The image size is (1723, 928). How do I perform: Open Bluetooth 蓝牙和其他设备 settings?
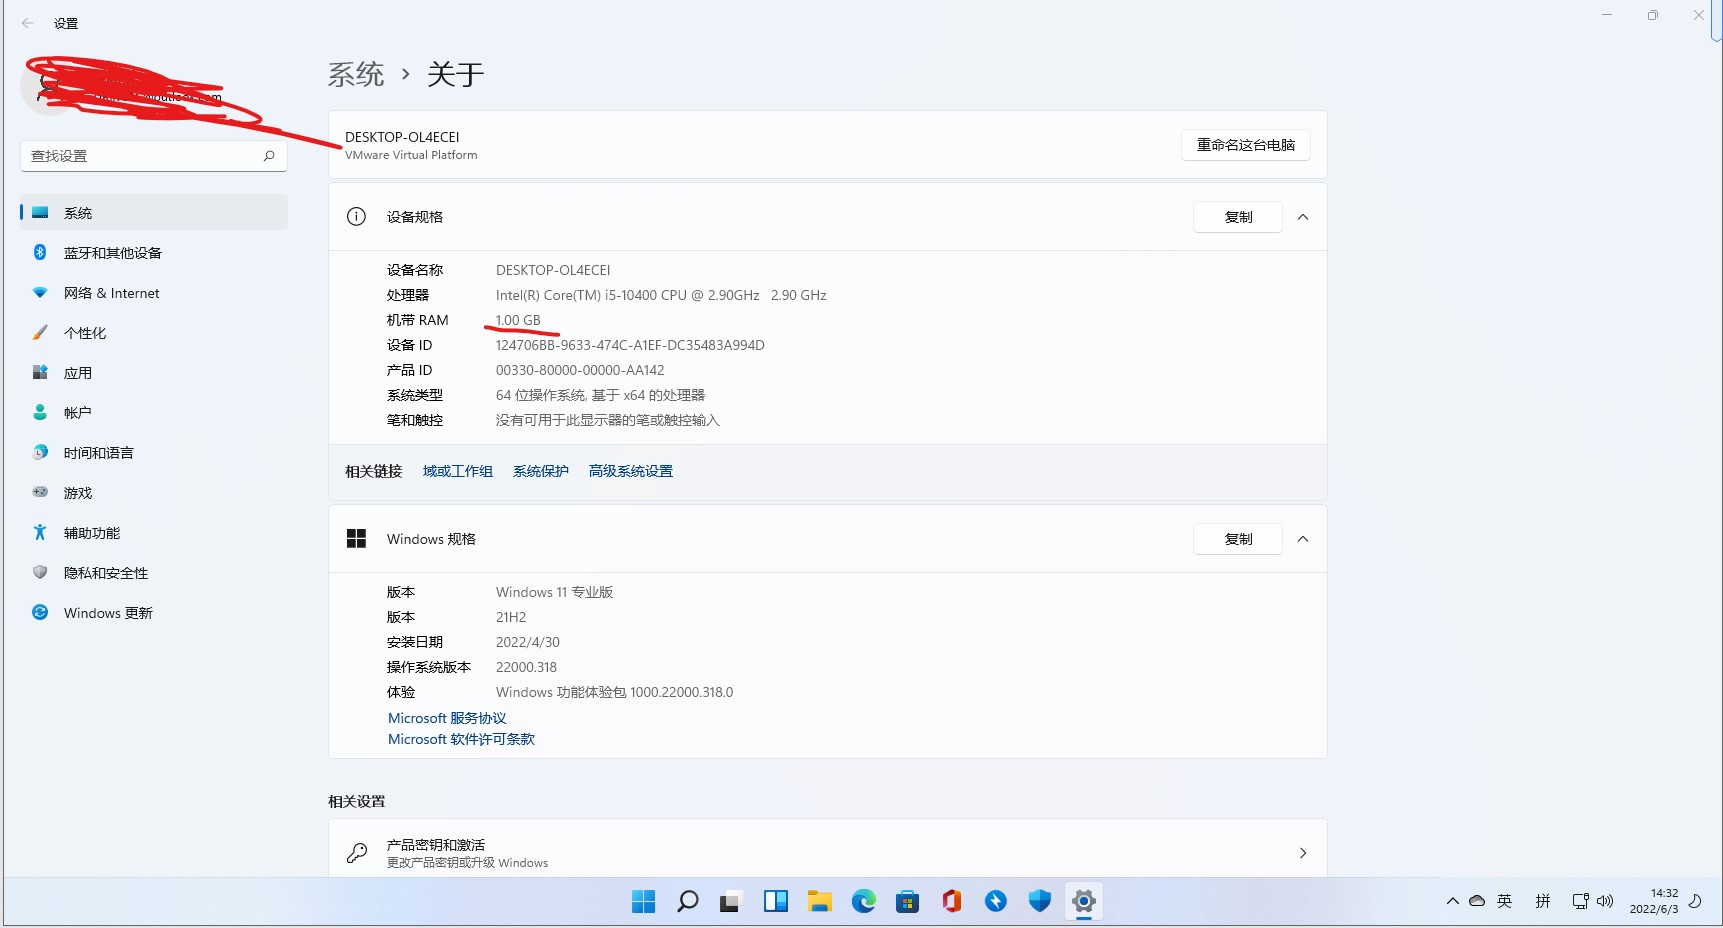154,253
